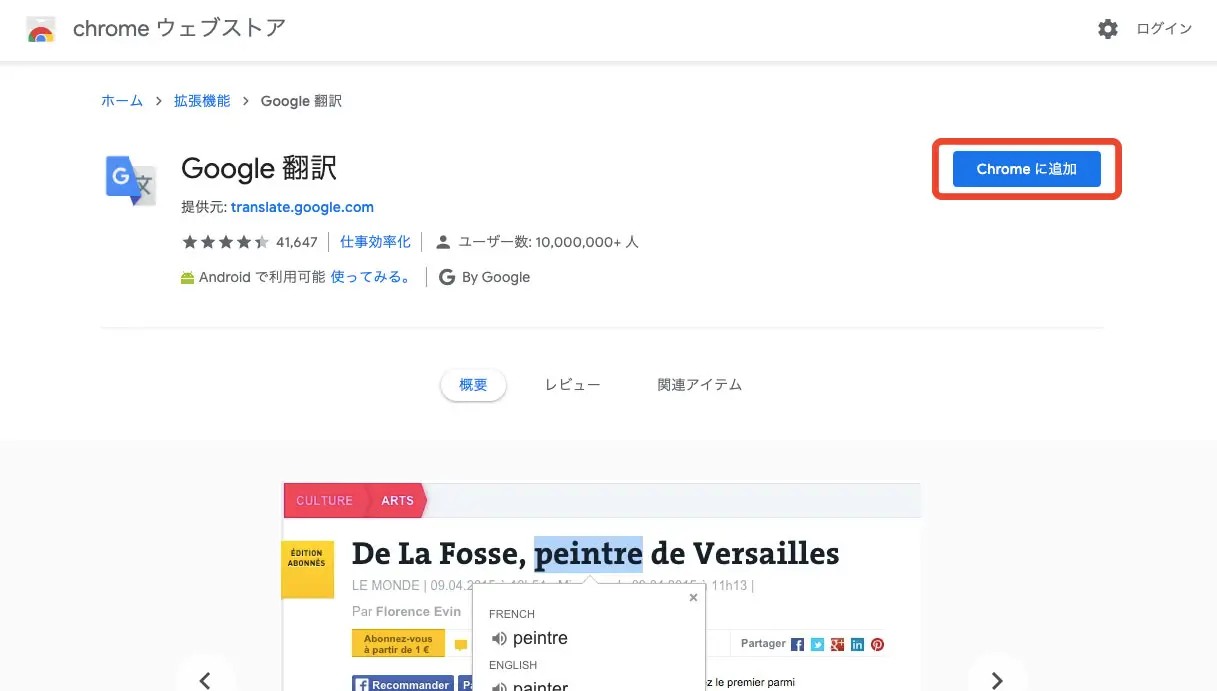The height and width of the screenshot is (691, 1217).
Task: Open the 使ってみる。 link
Action: (x=371, y=277)
